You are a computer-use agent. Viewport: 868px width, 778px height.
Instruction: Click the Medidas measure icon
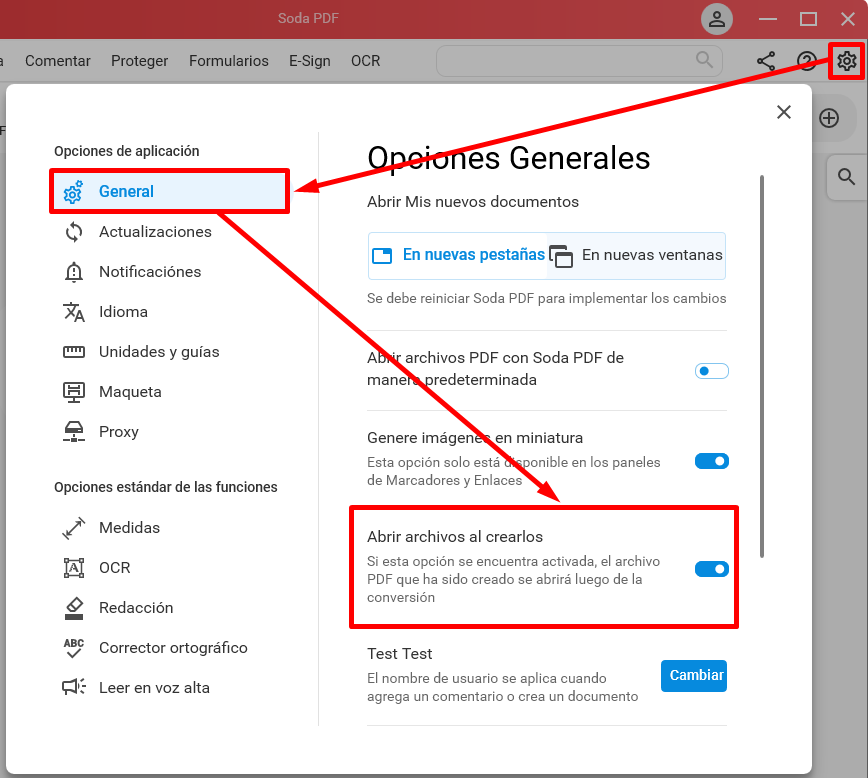click(x=74, y=528)
